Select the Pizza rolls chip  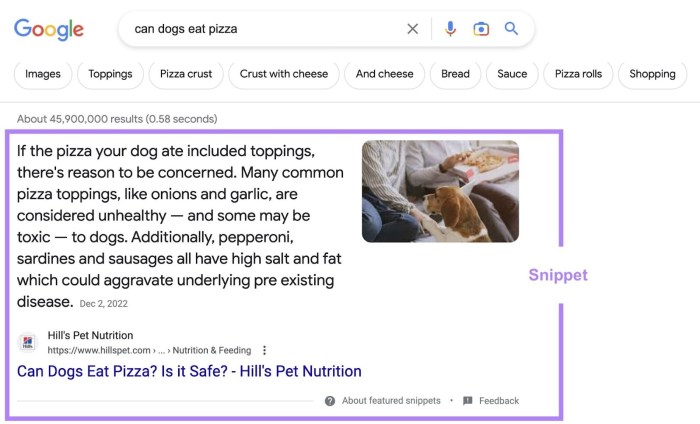pyautogui.click(x=576, y=74)
